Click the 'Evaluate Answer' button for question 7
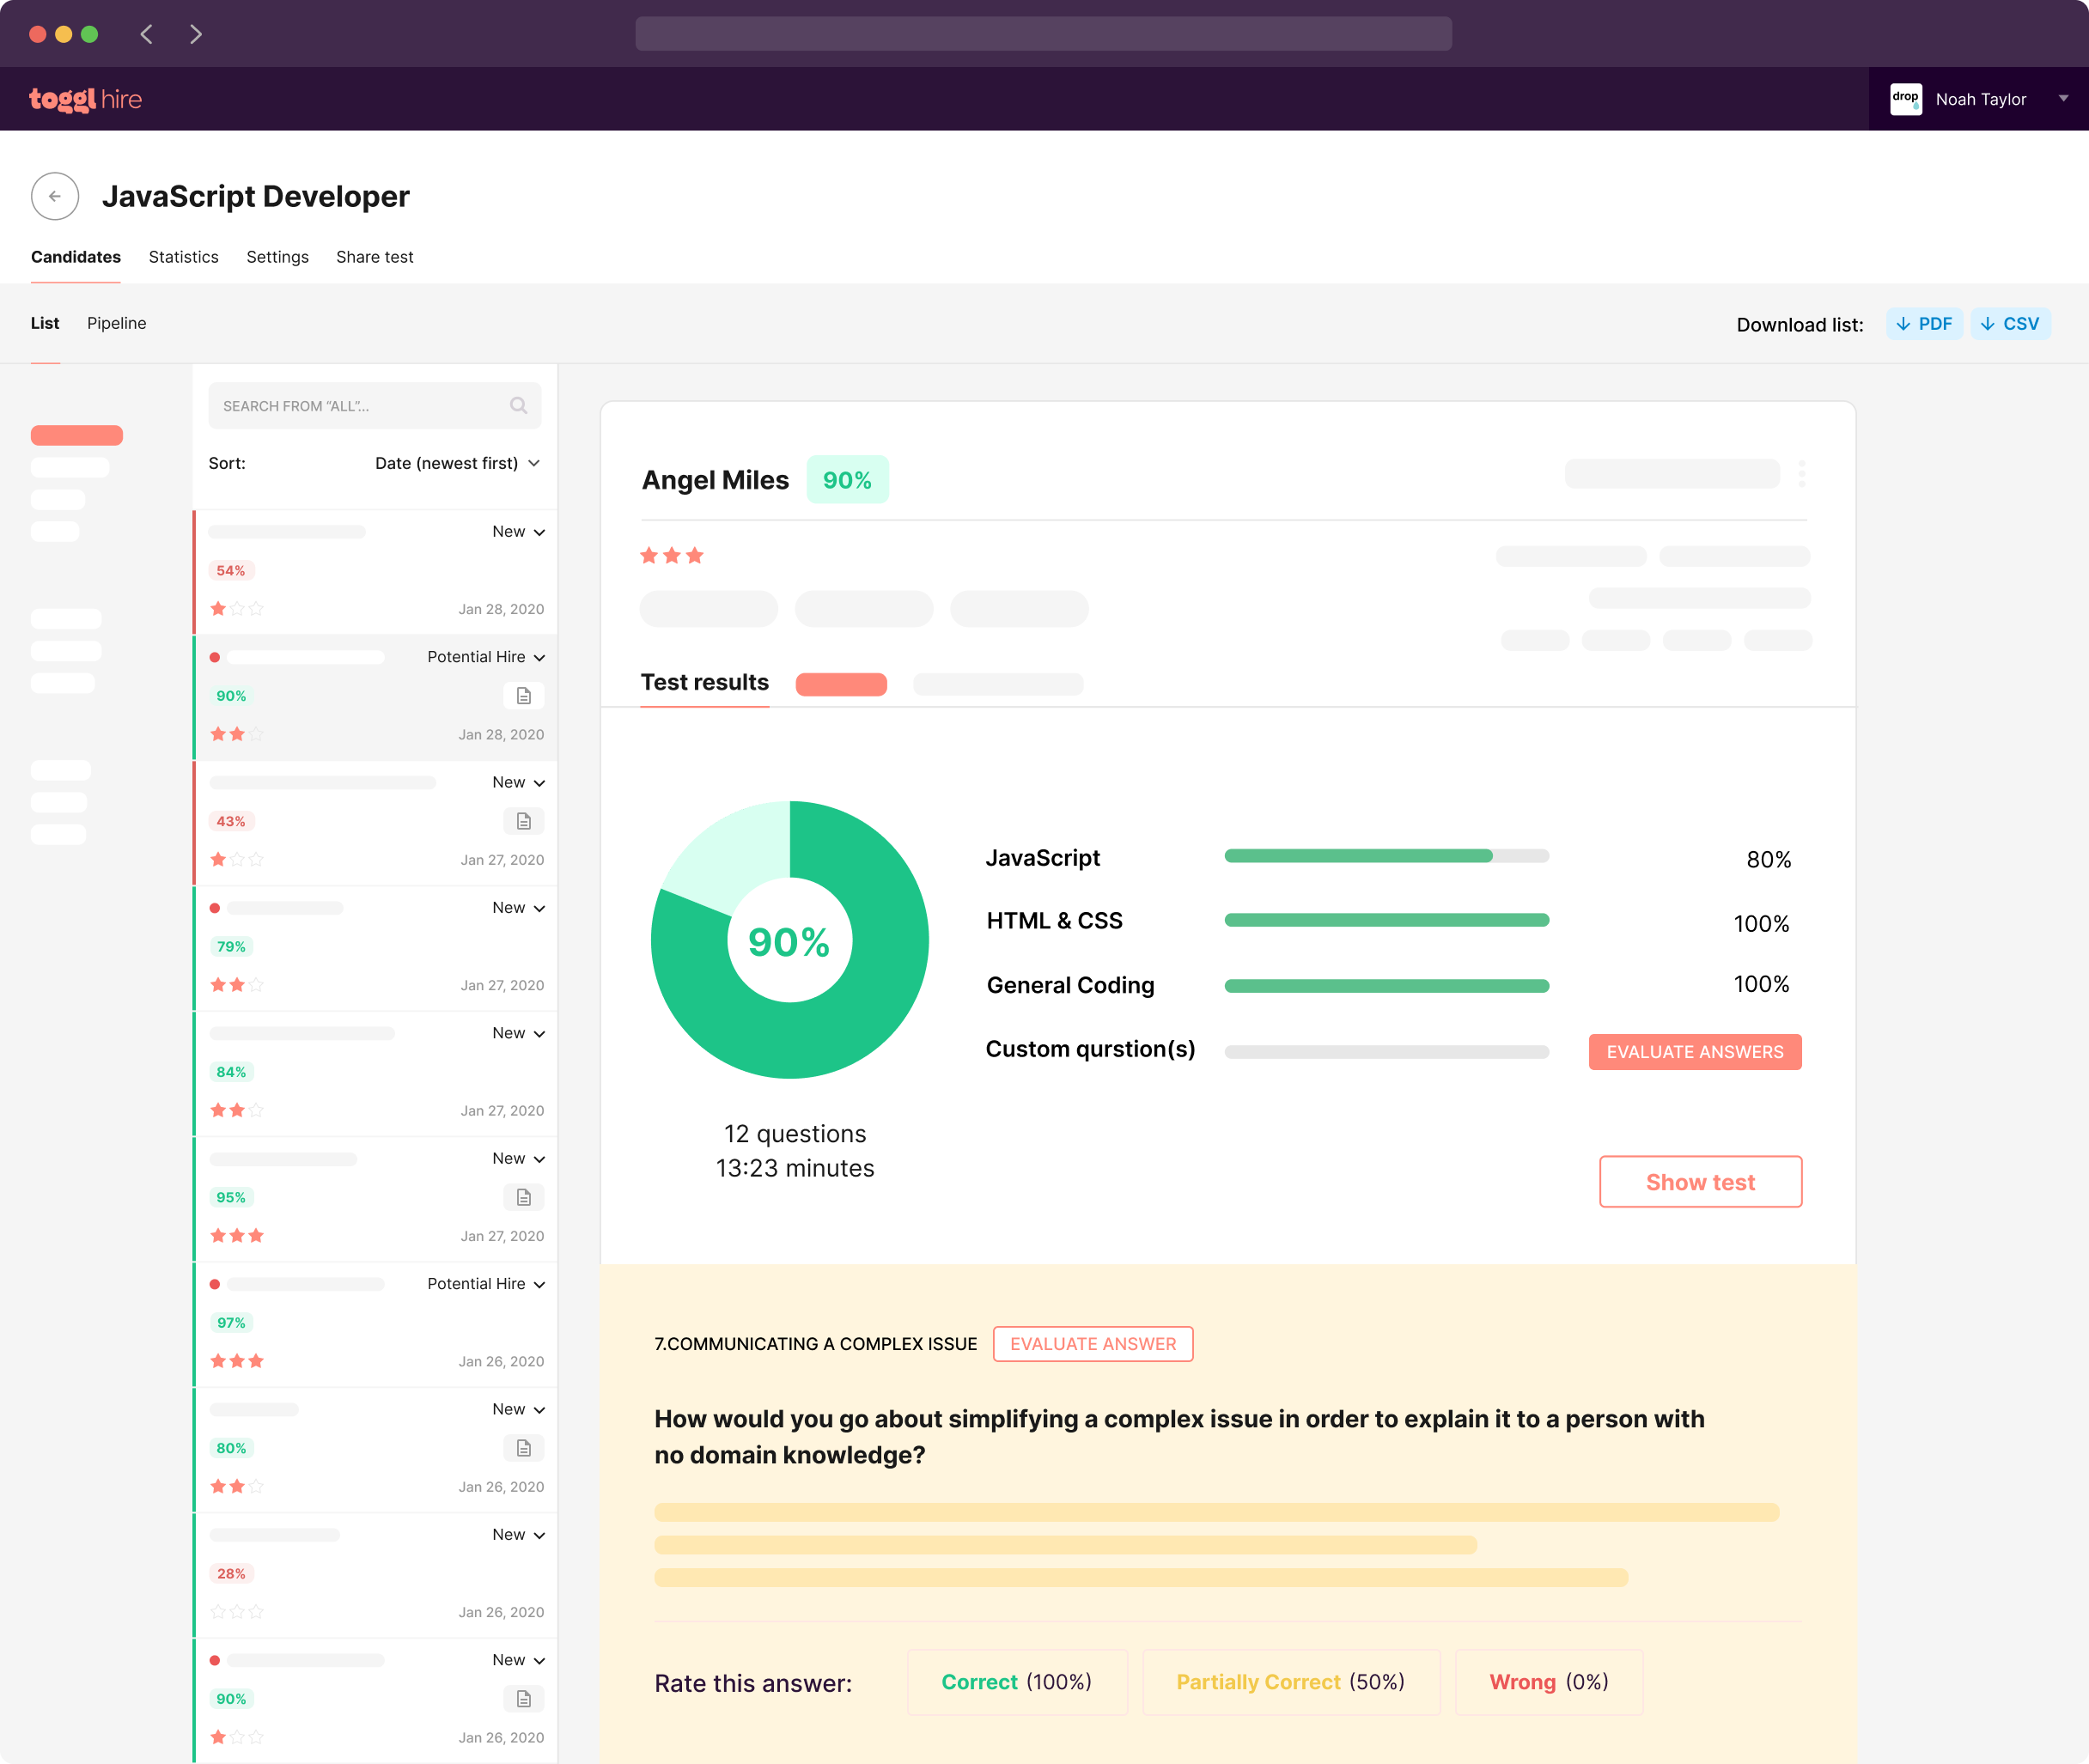 (x=1092, y=1344)
